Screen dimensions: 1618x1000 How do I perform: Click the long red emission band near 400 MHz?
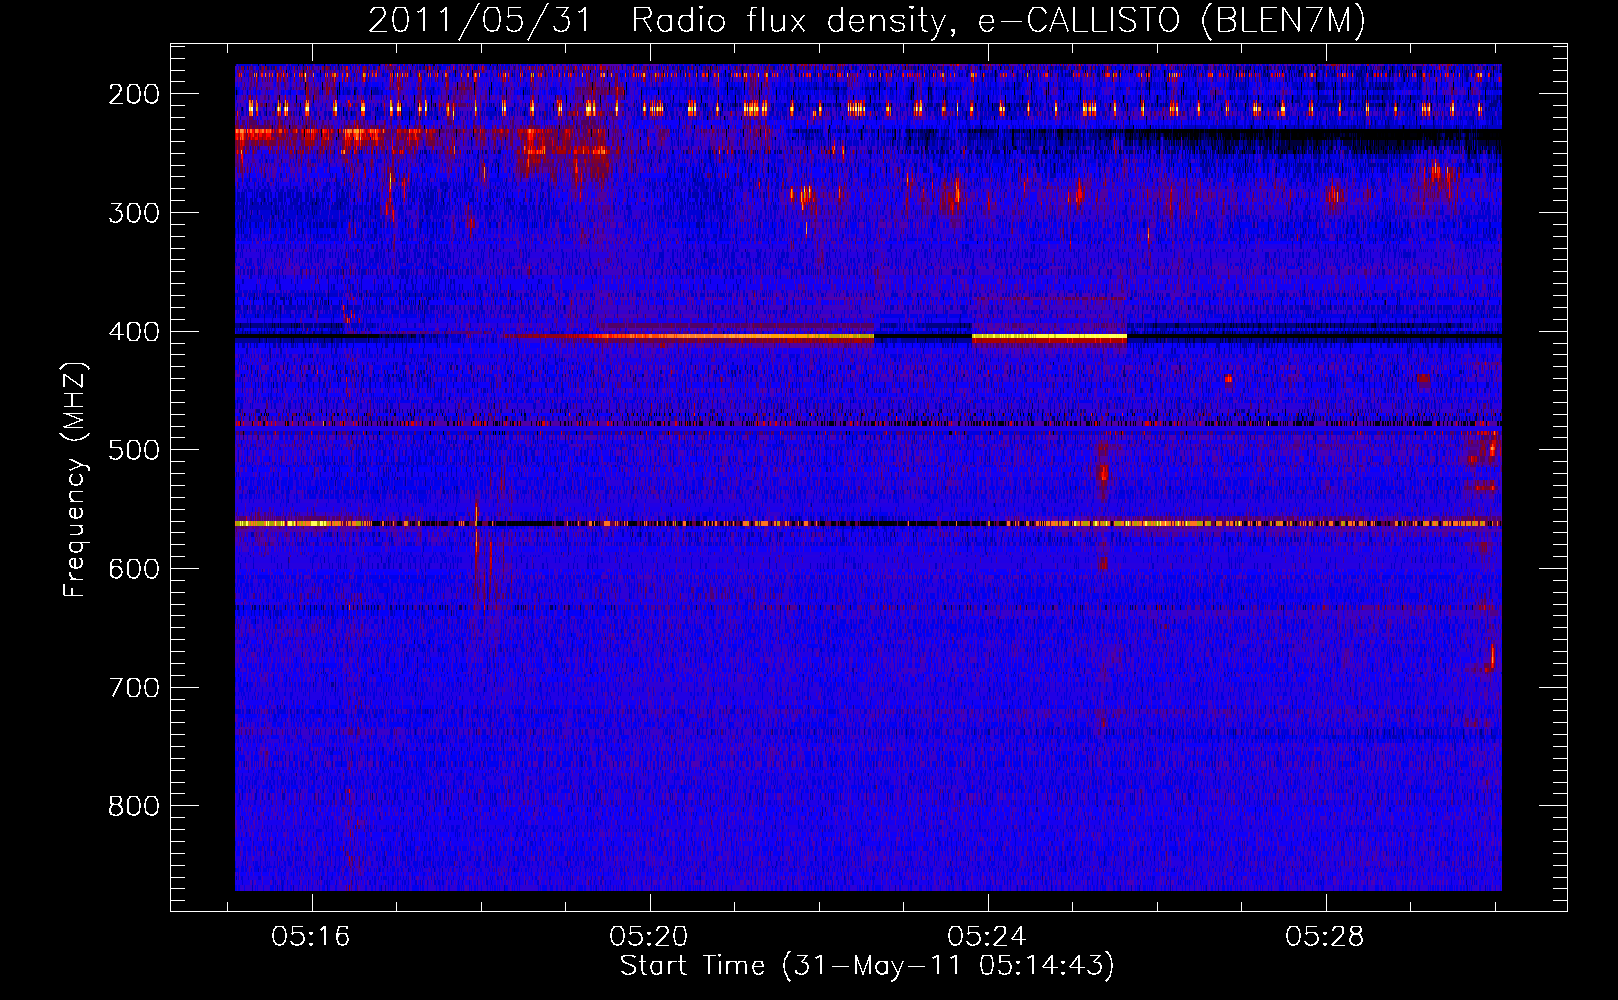point(689,338)
